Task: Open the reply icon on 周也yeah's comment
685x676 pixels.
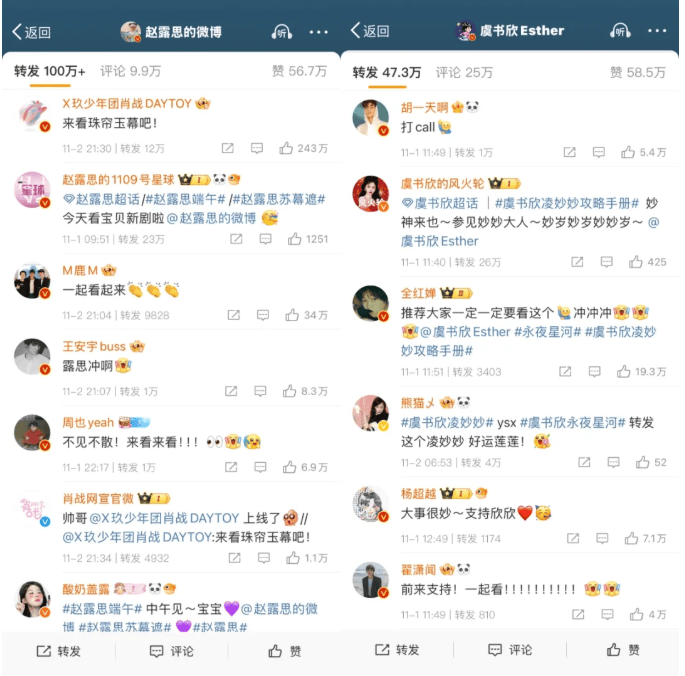Action: pyautogui.click(x=260, y=468)
